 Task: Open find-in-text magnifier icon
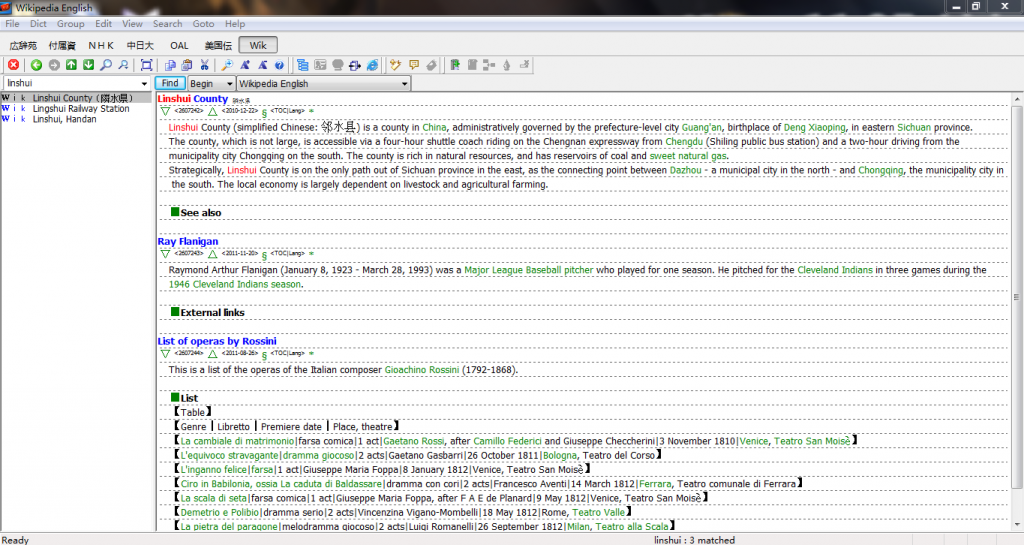tap(227, 65)
